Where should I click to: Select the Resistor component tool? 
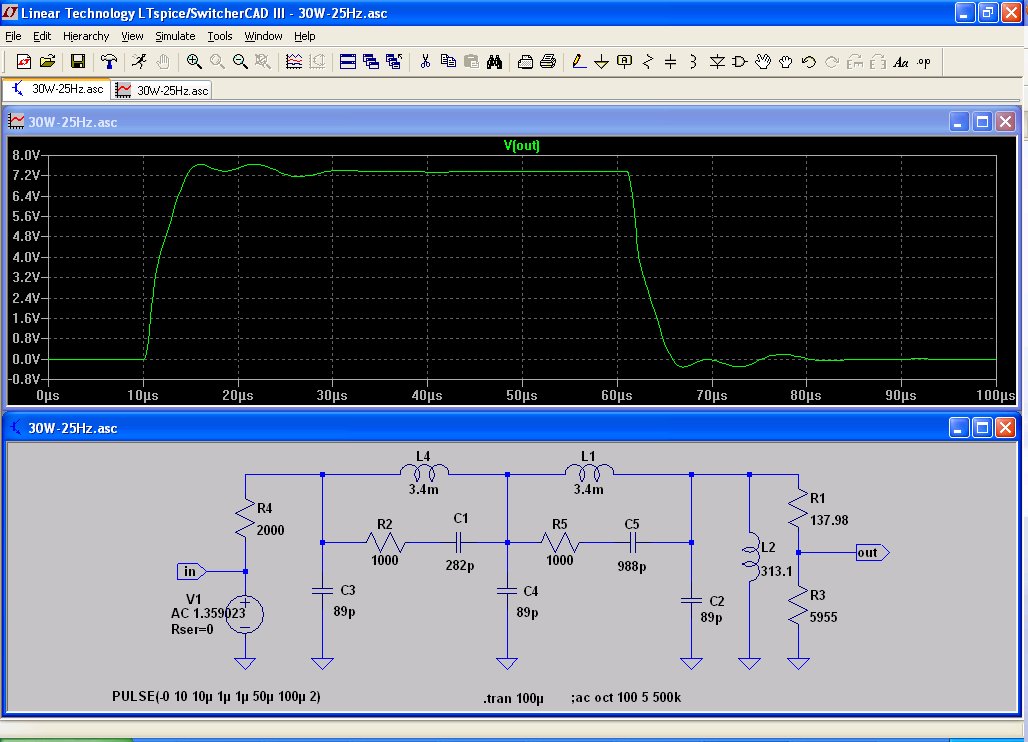[647, 61]
